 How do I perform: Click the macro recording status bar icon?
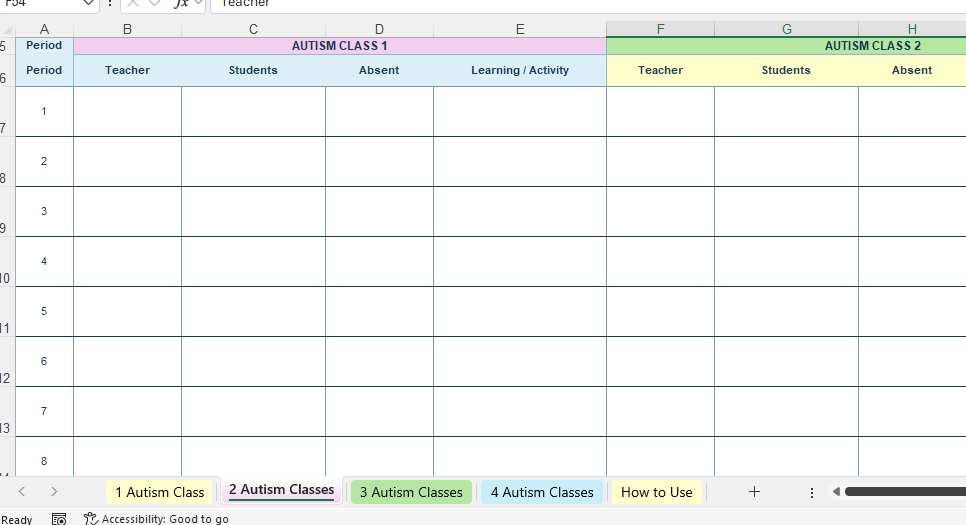[59, 519]
